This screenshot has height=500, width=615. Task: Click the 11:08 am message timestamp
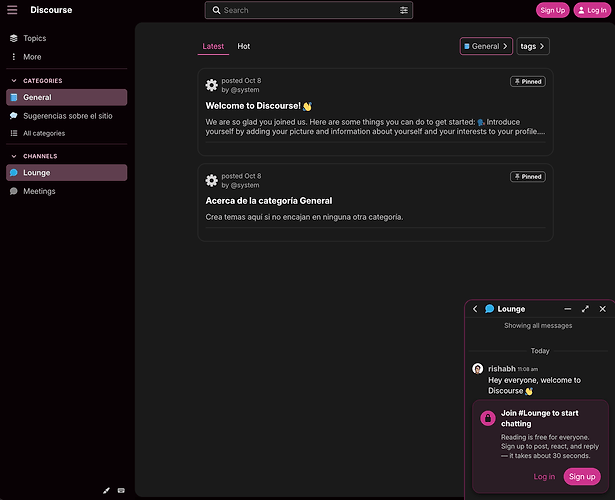coord(528,369)
